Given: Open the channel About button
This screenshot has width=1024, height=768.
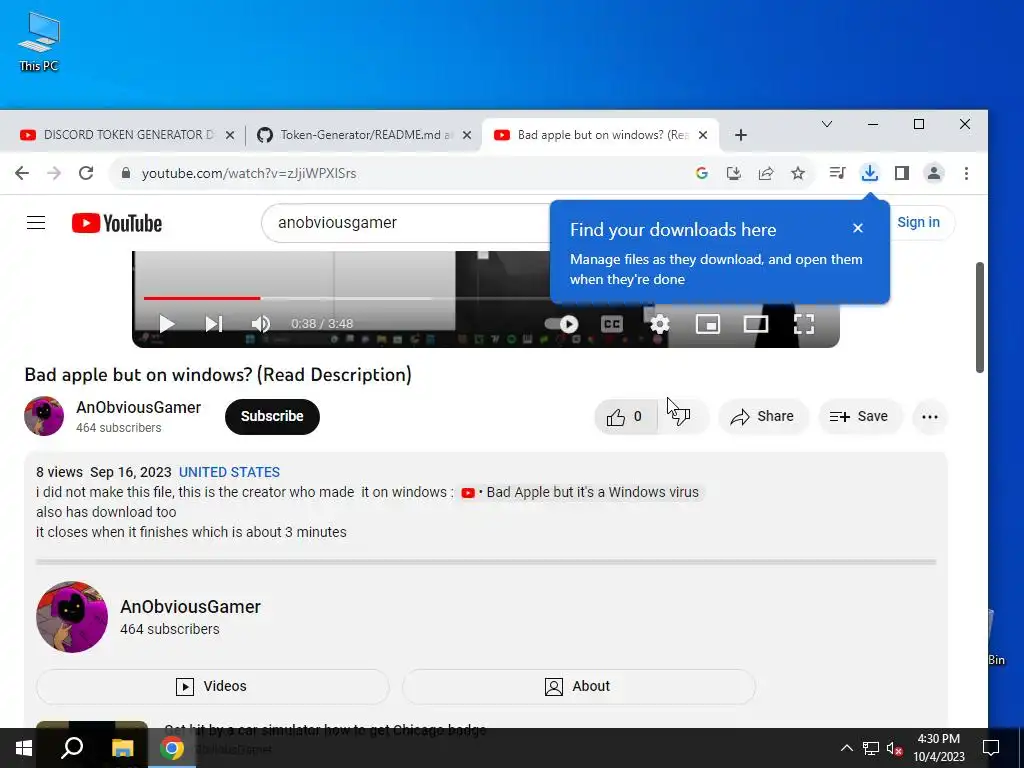Looking at the screenshot, I should coord(579,686).
